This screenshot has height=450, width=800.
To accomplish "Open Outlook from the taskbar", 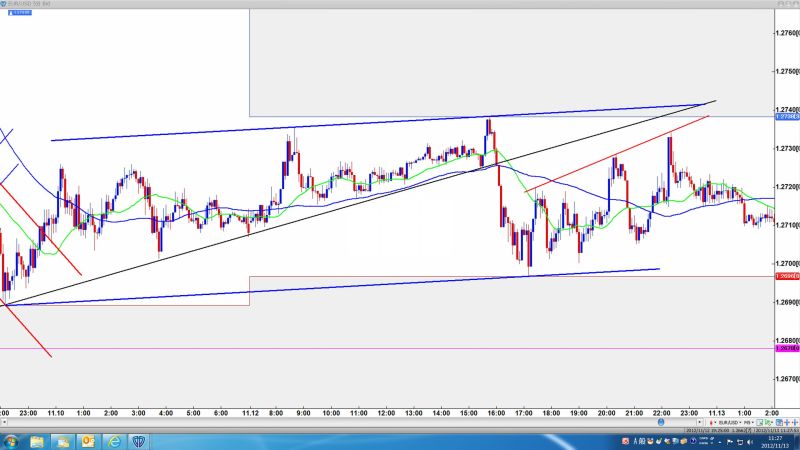I will click(88, 441).
